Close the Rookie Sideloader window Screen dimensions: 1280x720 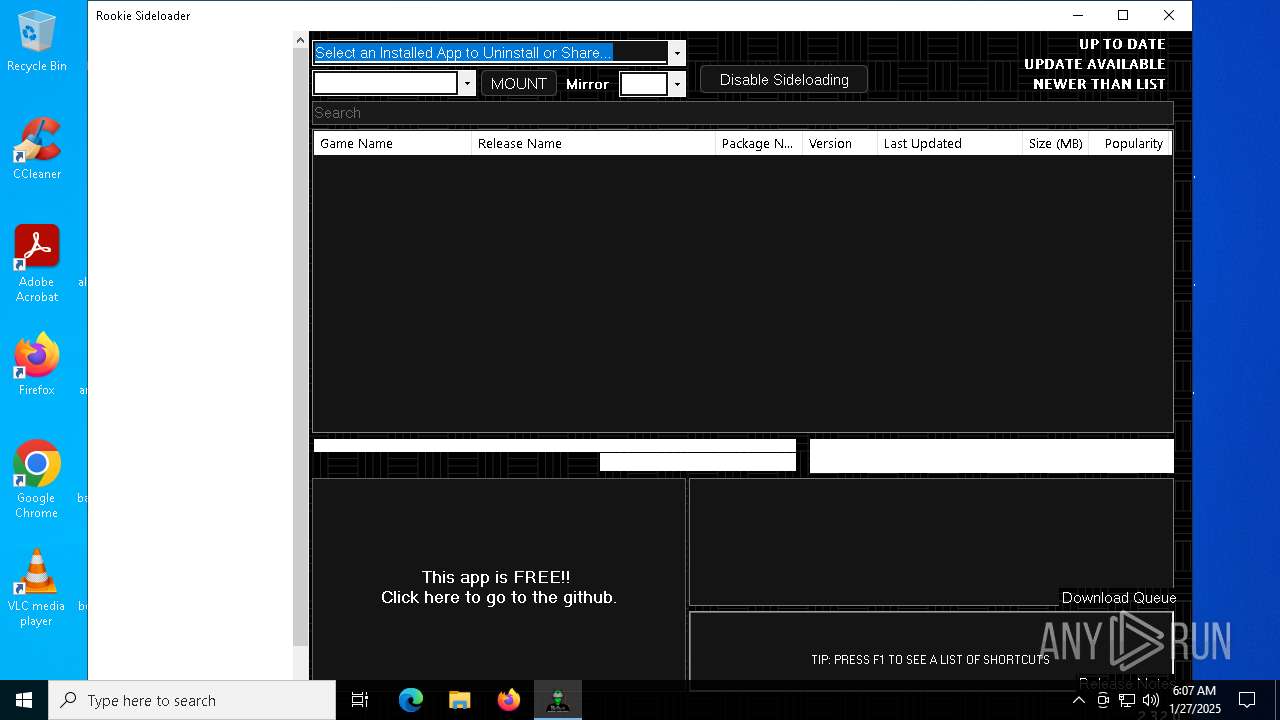(x=1169, y=15)
